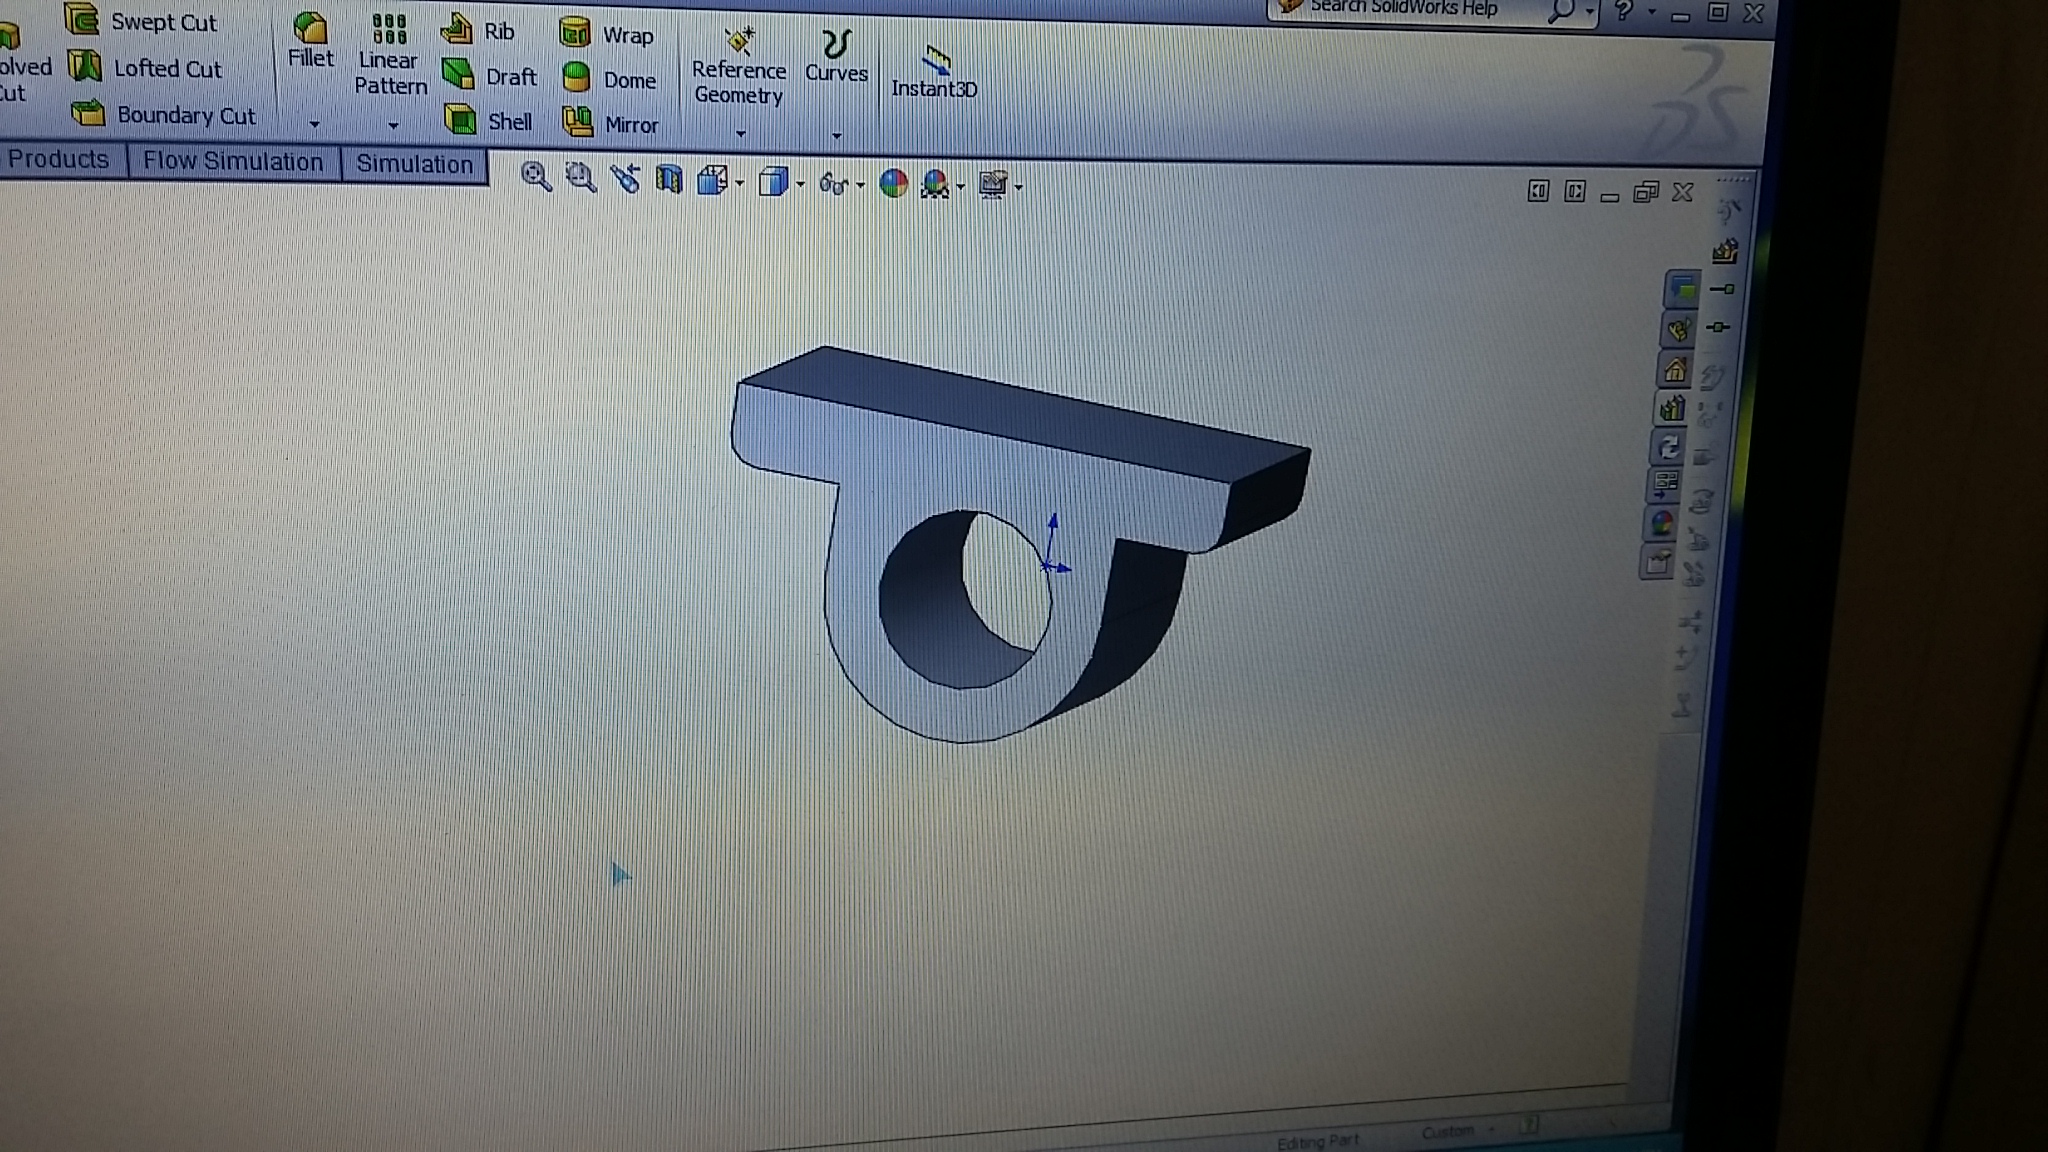This screenshot has width=2048, height=1152.
Task: Switch to the Flow Simulation tab
Action: 233,162
